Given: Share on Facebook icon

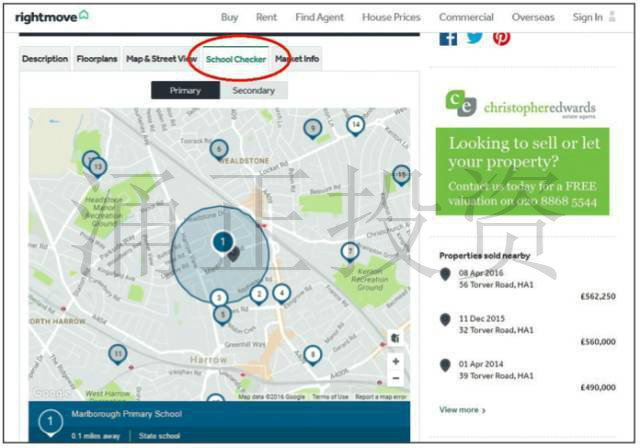Looking at the screenshot, I should coord(448,38).
